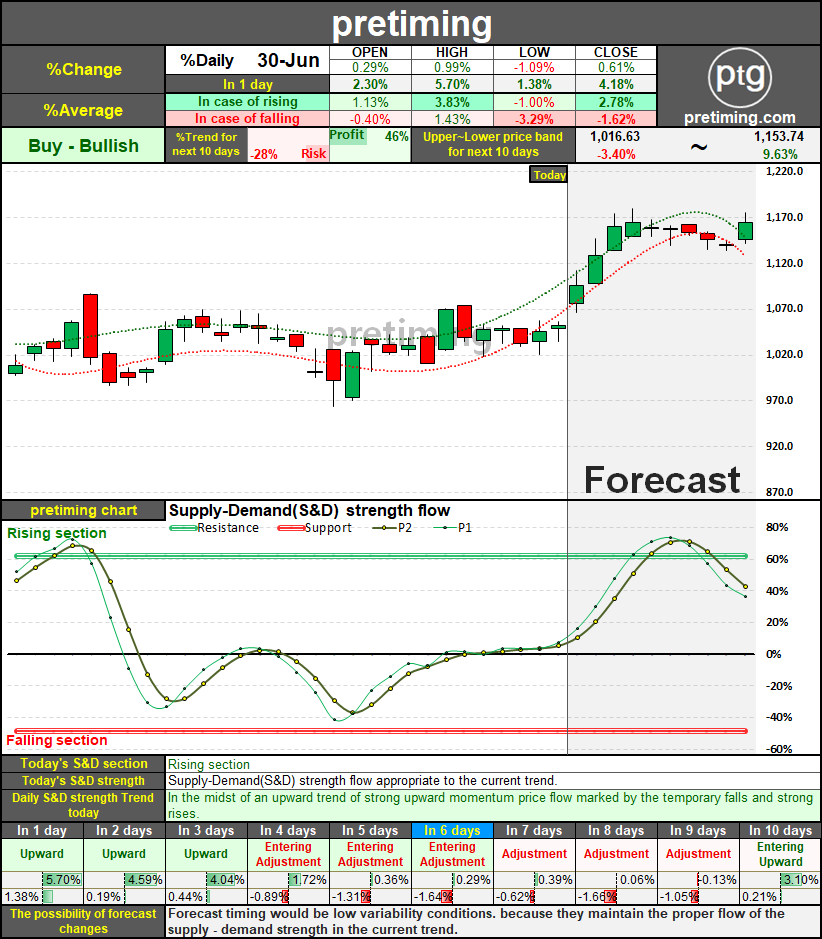Click the pretiming chart label
The height and width of the screenshot is (939, 822).
(83, 510)
